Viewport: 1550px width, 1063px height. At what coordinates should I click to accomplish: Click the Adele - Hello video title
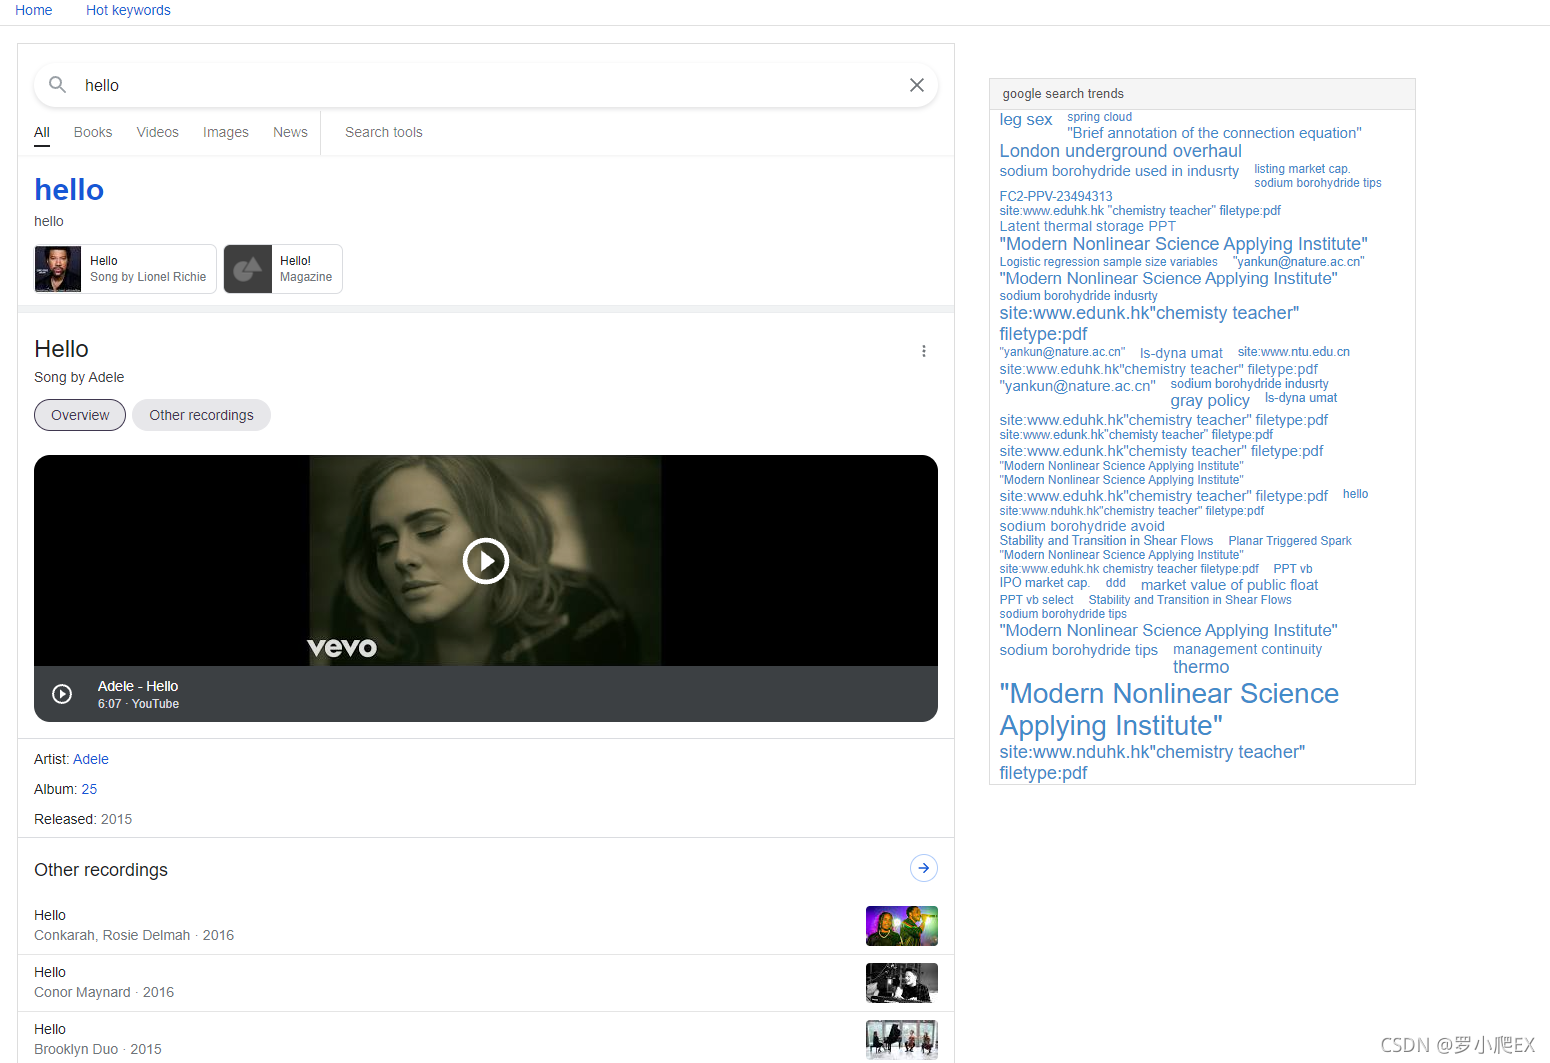click(x=138, y=686)
